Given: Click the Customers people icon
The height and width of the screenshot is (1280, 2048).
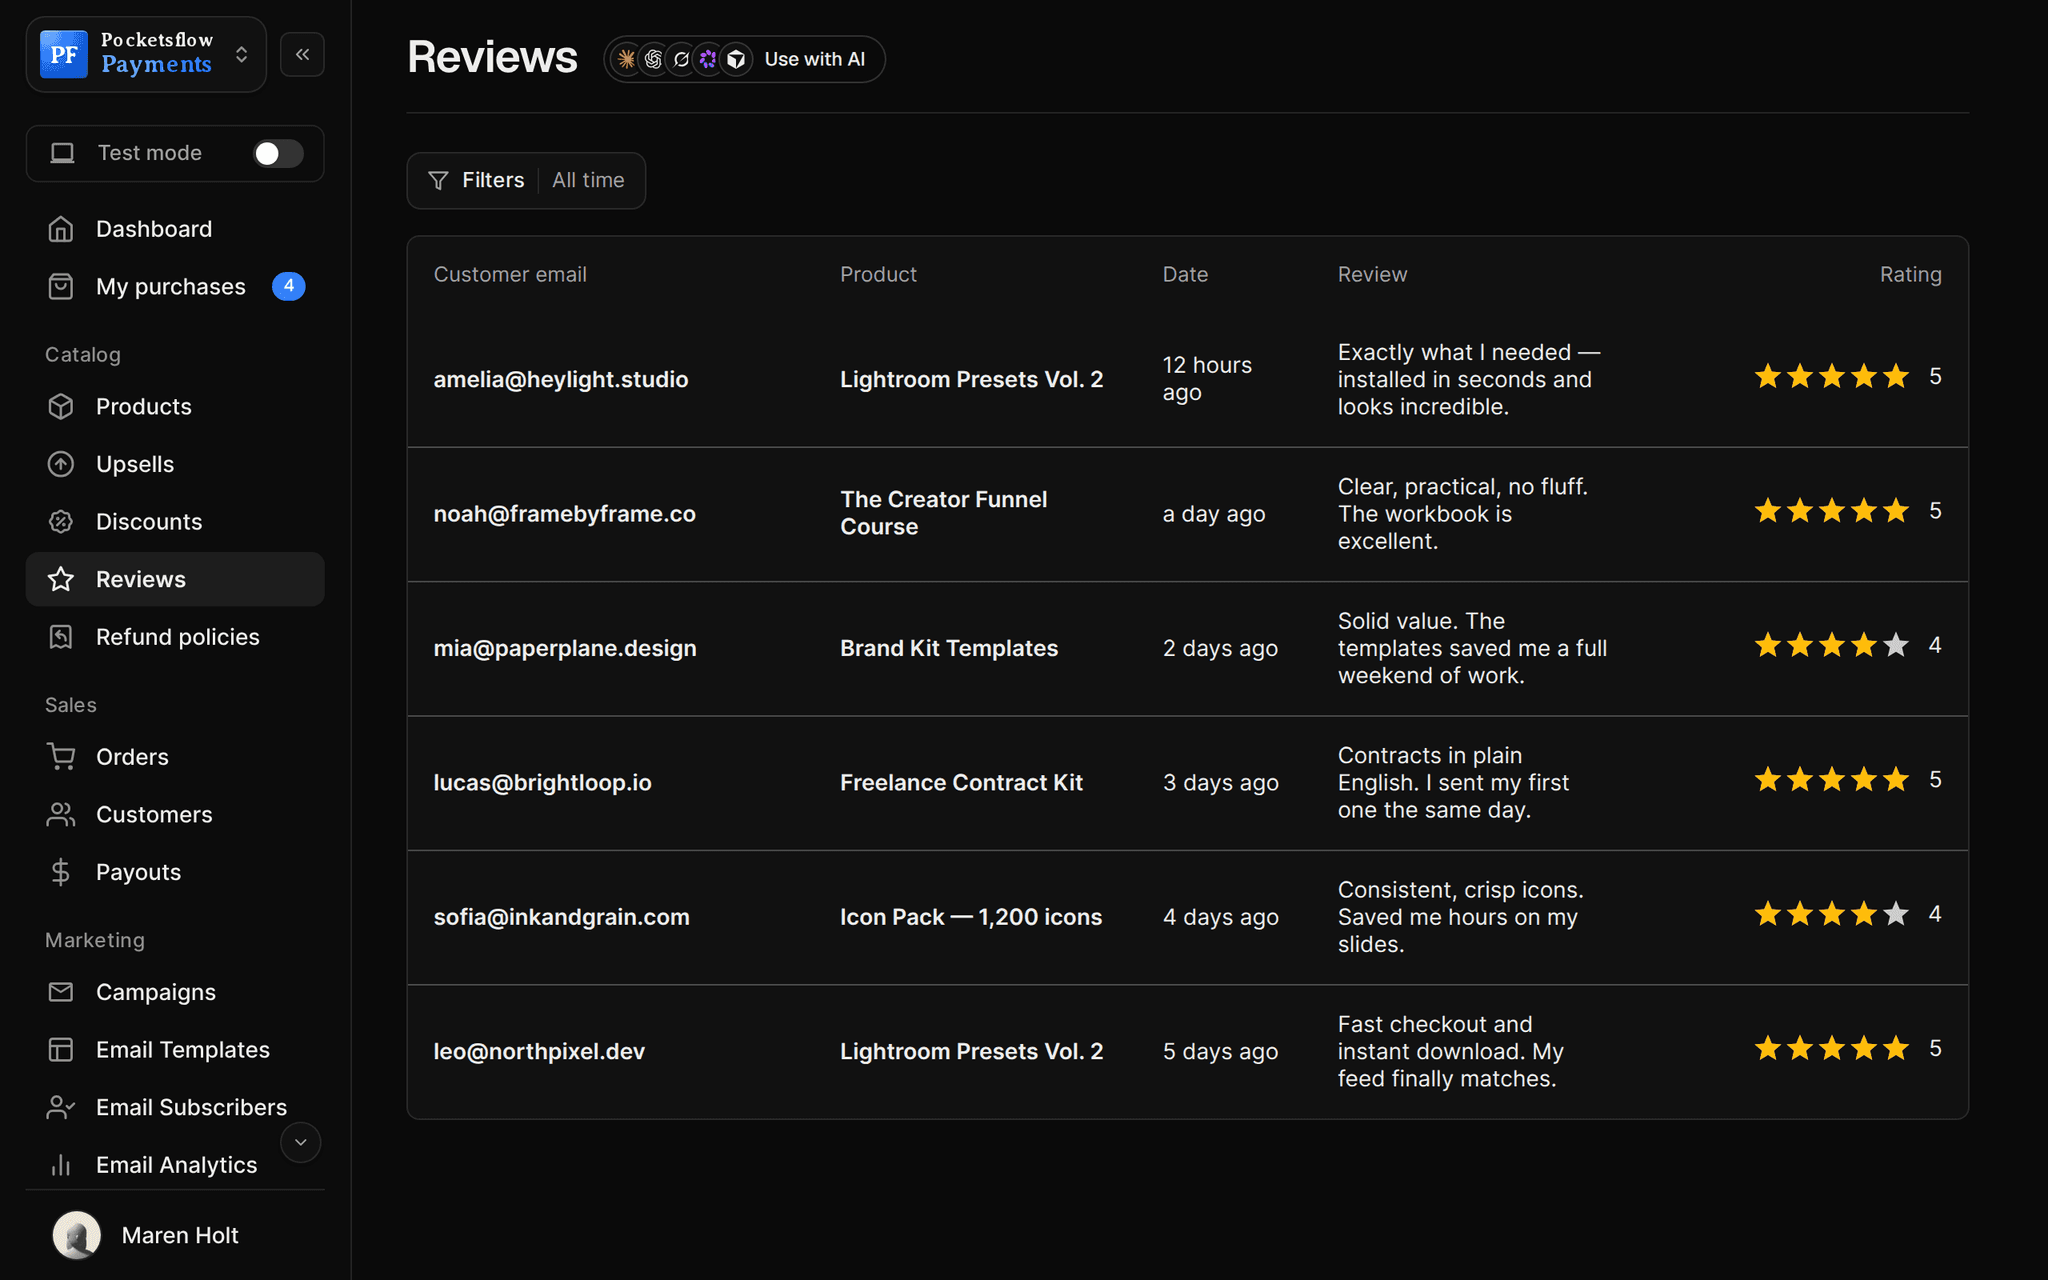Looking at the screenshot, I should click(x=61, y=815).
